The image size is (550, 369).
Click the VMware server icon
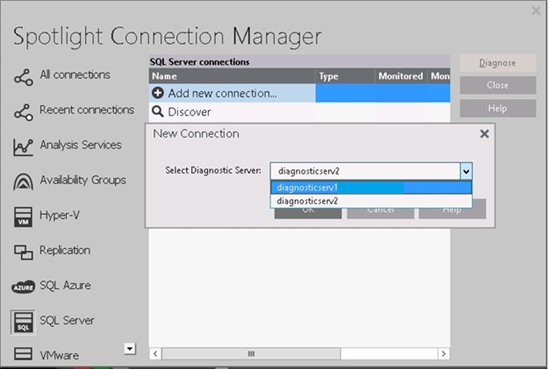pyautogui.click(x=23, y=354)
